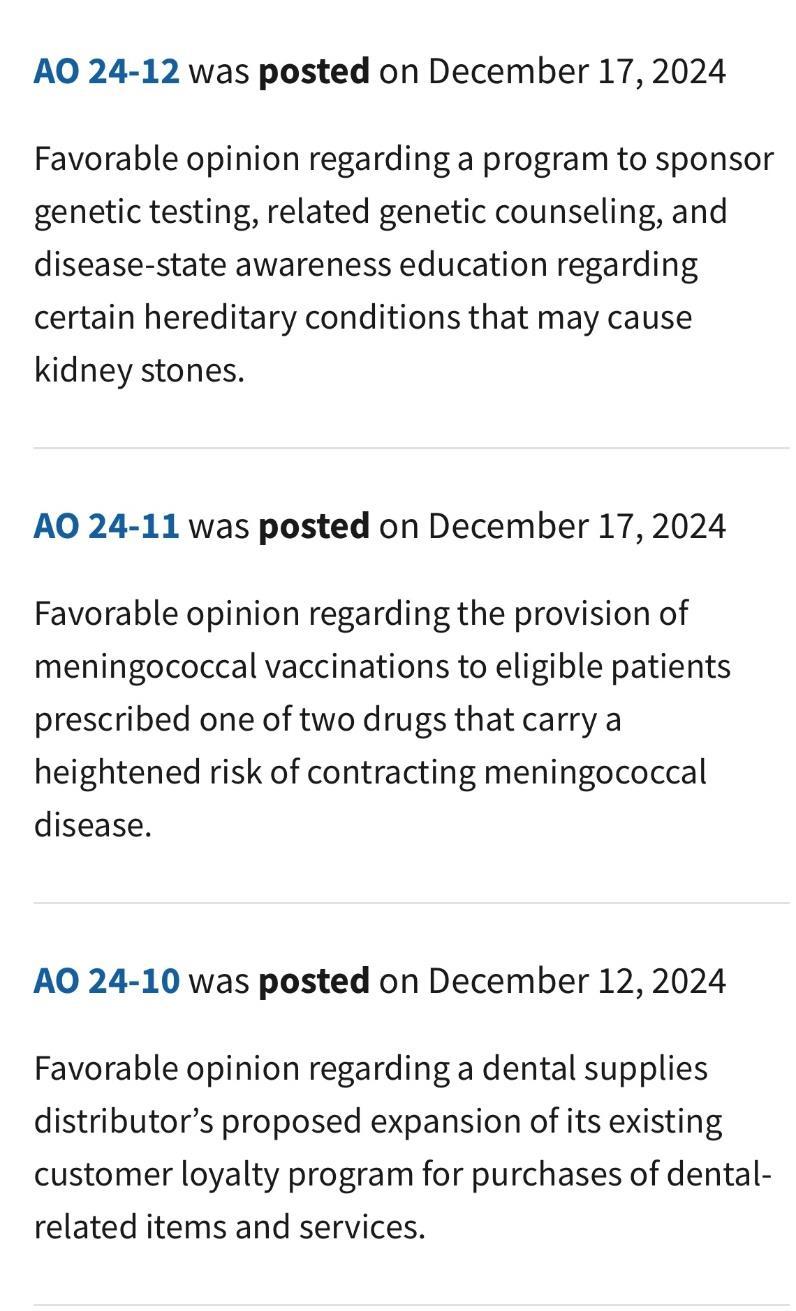This screenshot has height=1311, width=796.
Task: Click bold 'posted' in the AO 24-10 line
Action: (314, 981)
